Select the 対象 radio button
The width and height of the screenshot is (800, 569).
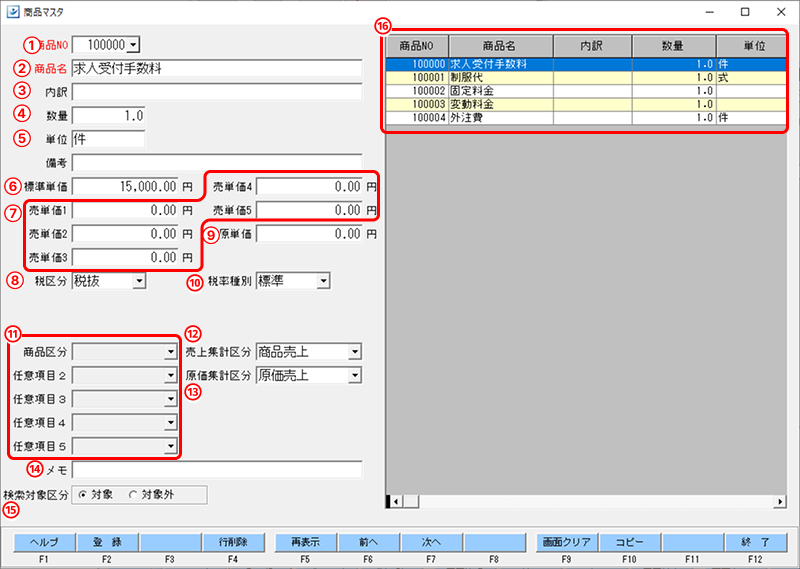pos(82,494)
